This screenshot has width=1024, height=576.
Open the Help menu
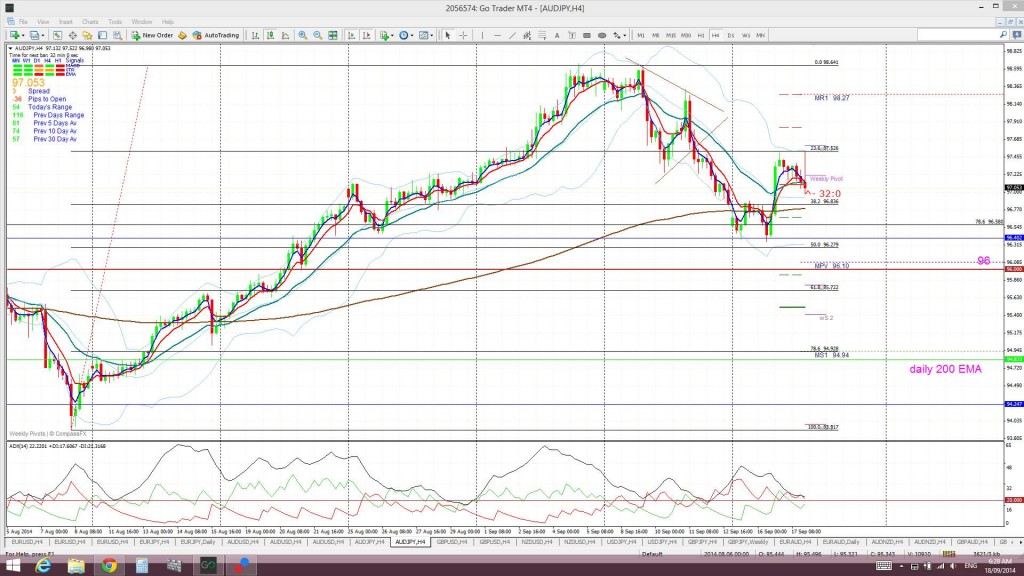pyautogui.click(x=168, y=22)
